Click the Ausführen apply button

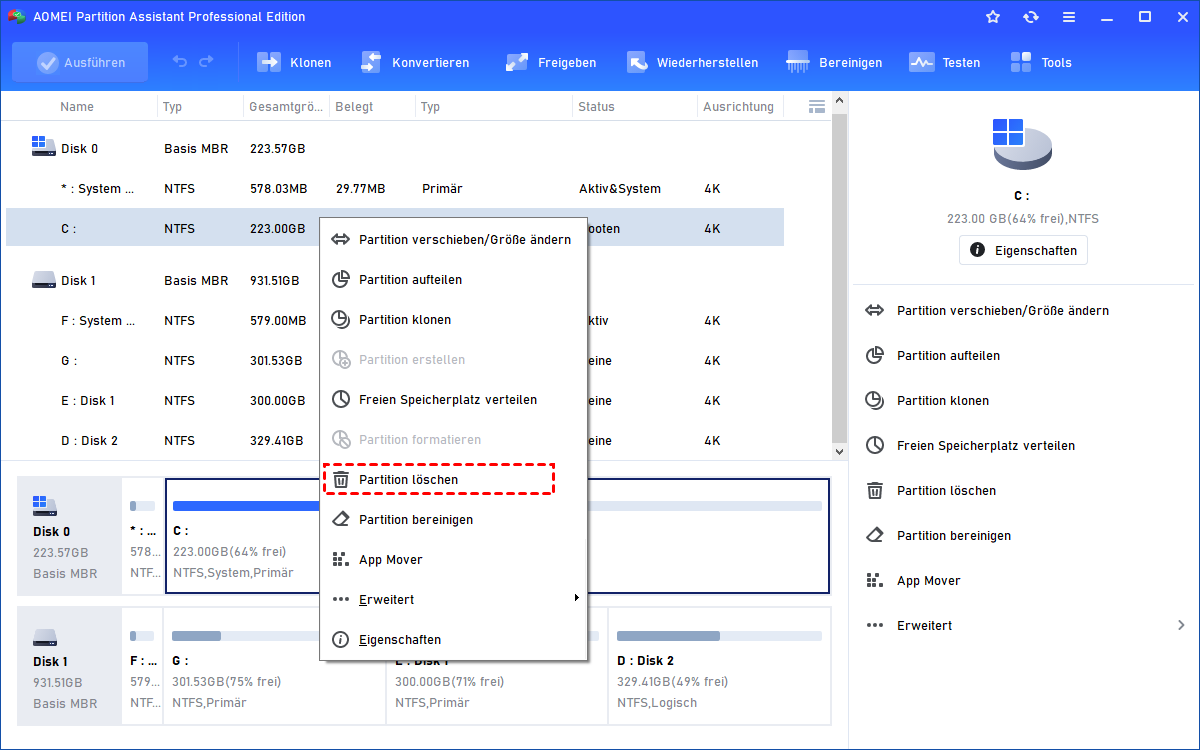tap(80, 62)
